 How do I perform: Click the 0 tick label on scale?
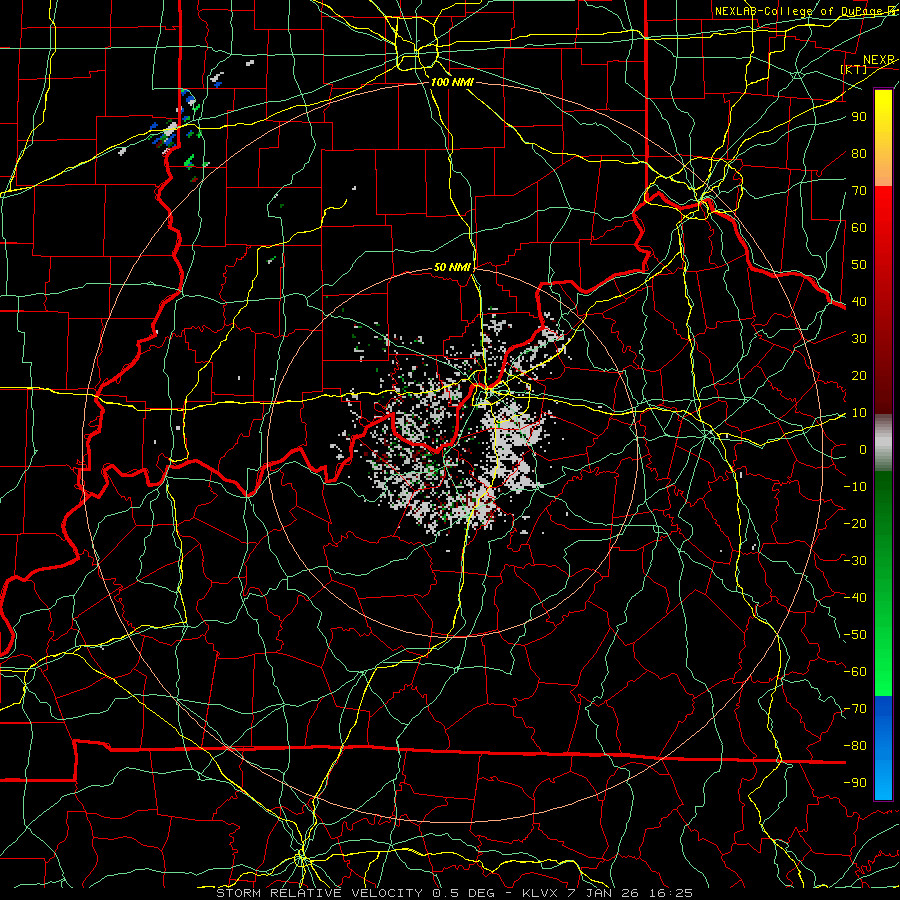(863, 449)
